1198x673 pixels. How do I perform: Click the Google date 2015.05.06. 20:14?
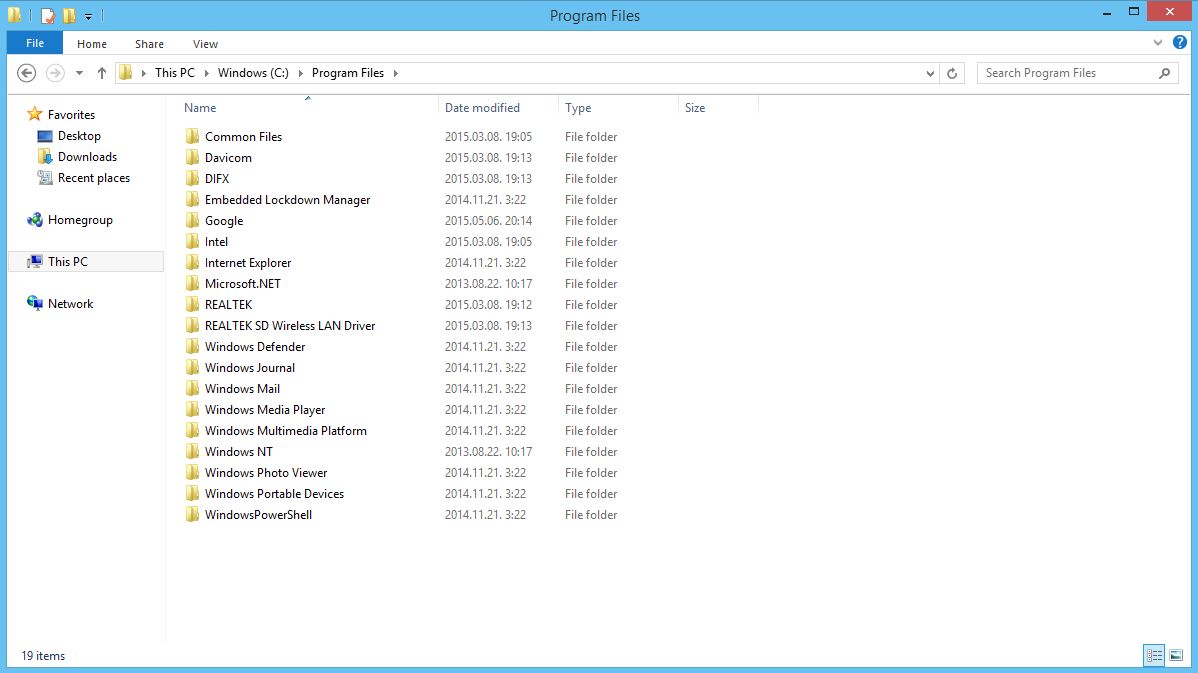[488, 221]
